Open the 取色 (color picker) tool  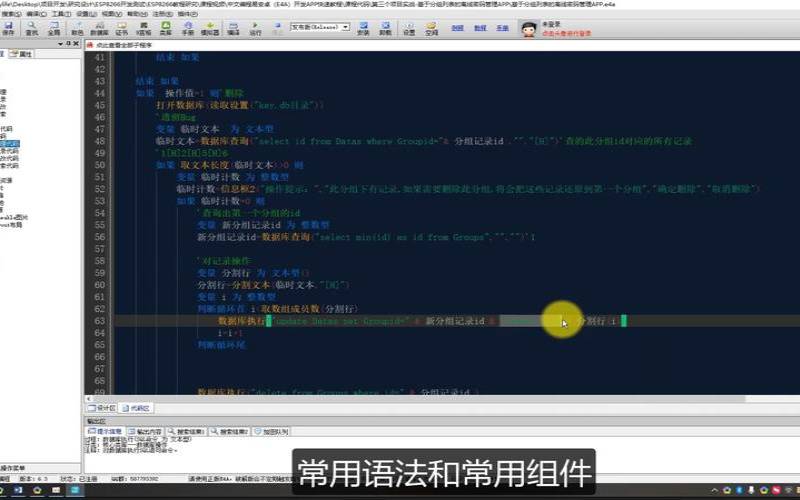(77, 28)
